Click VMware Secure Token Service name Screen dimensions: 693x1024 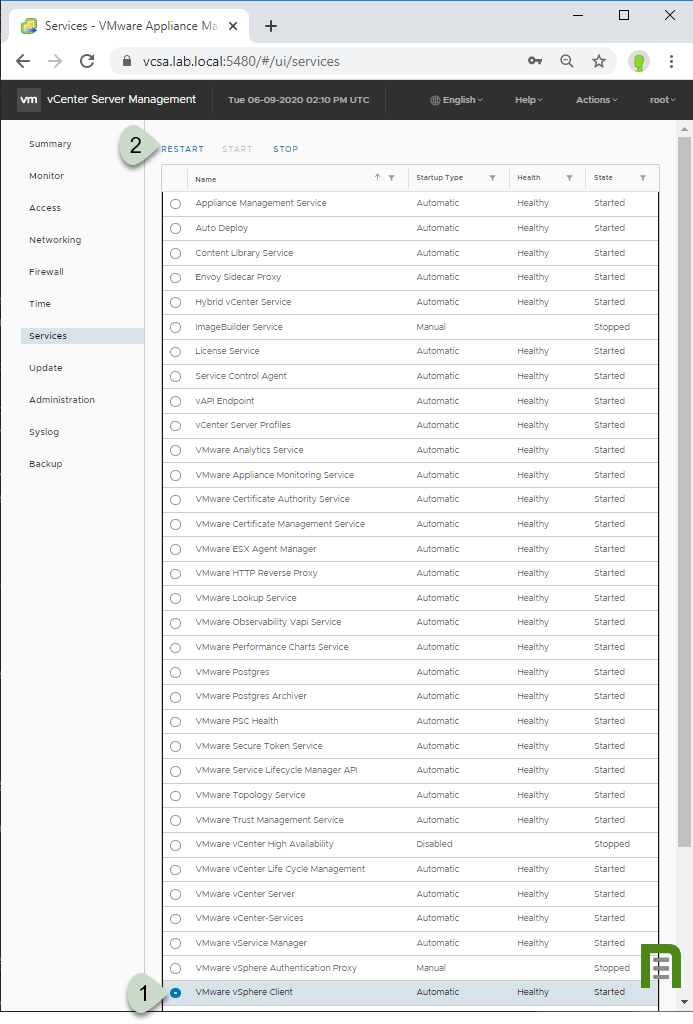tap(259, 746)
